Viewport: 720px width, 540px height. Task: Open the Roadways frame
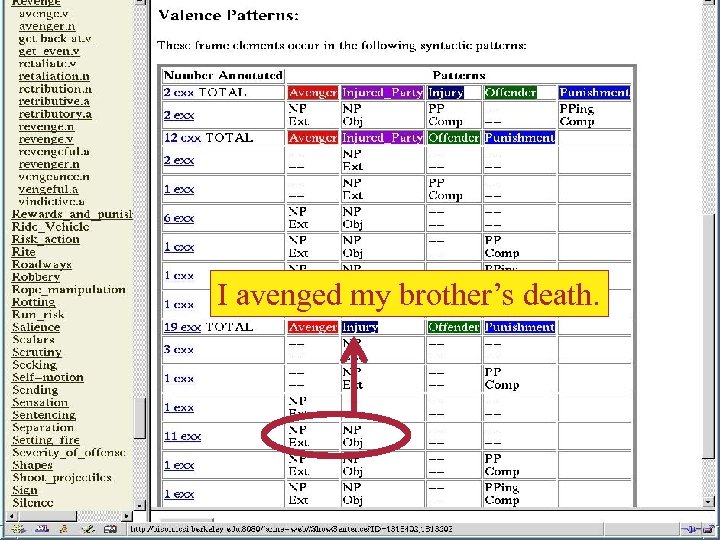click(x=42, y=264)
